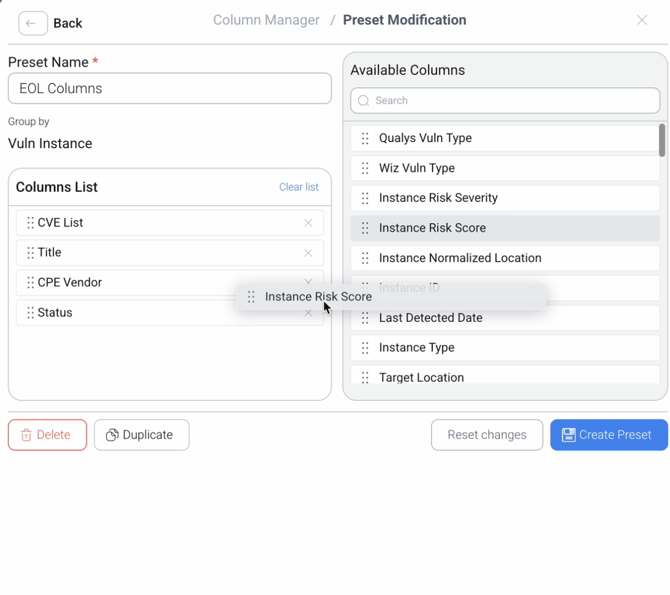Click Create Preset button

(x=608, y=435)
